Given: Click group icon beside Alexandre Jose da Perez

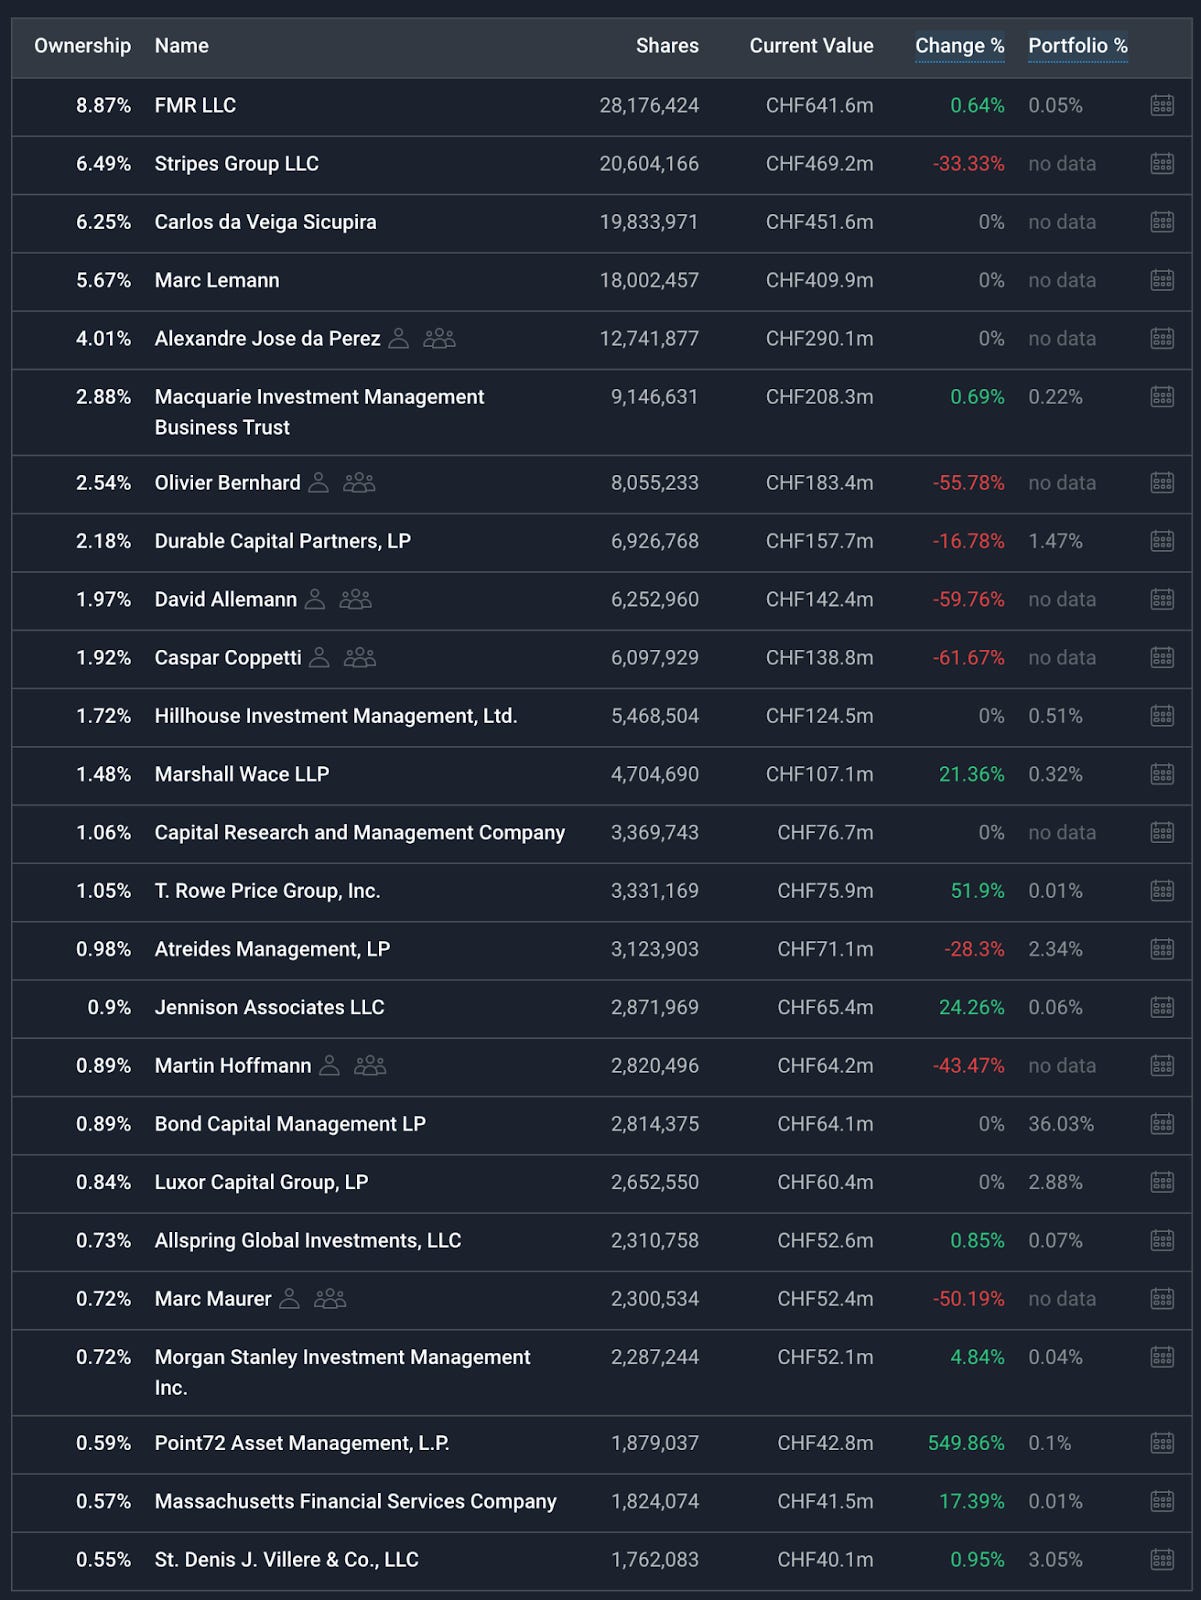Looking at the screenshot, I should [439, 338].
